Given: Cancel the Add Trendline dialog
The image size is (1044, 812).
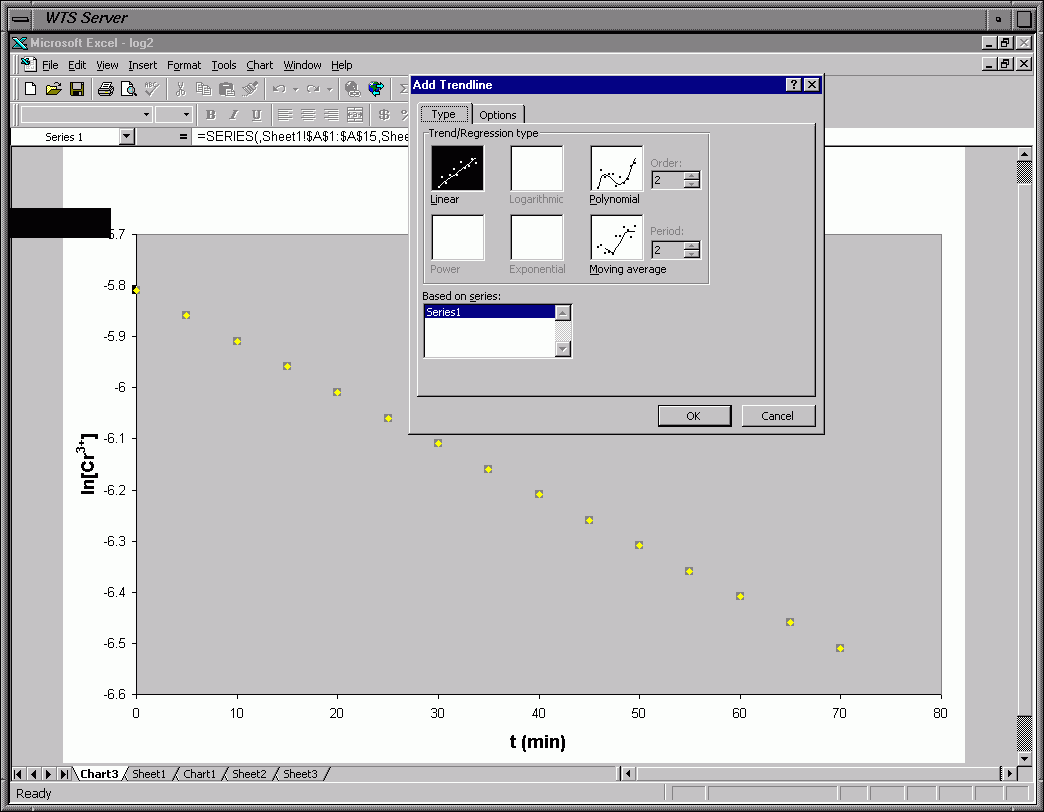Looking at the screenshot, I should (x=778, y=416).
